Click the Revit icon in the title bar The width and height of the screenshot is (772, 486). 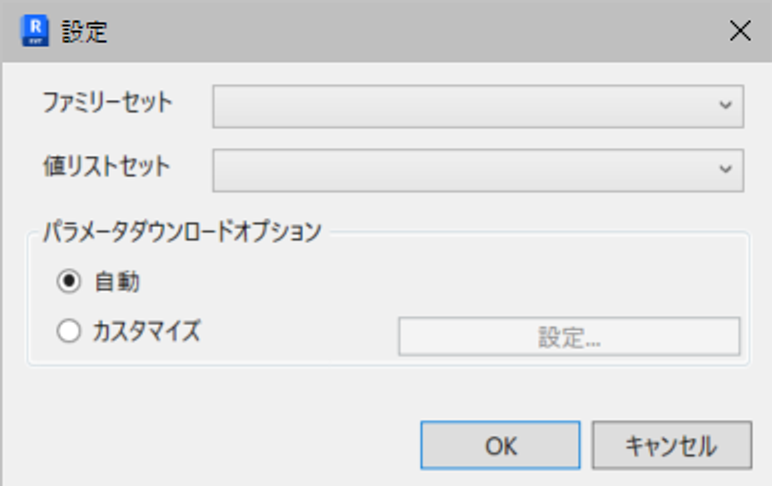[x=34, y=30]
